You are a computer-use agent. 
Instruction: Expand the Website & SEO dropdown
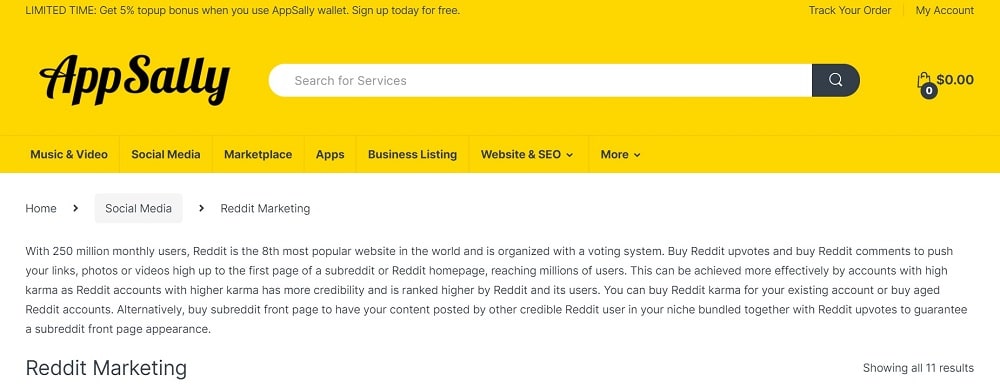click(527, 154)
